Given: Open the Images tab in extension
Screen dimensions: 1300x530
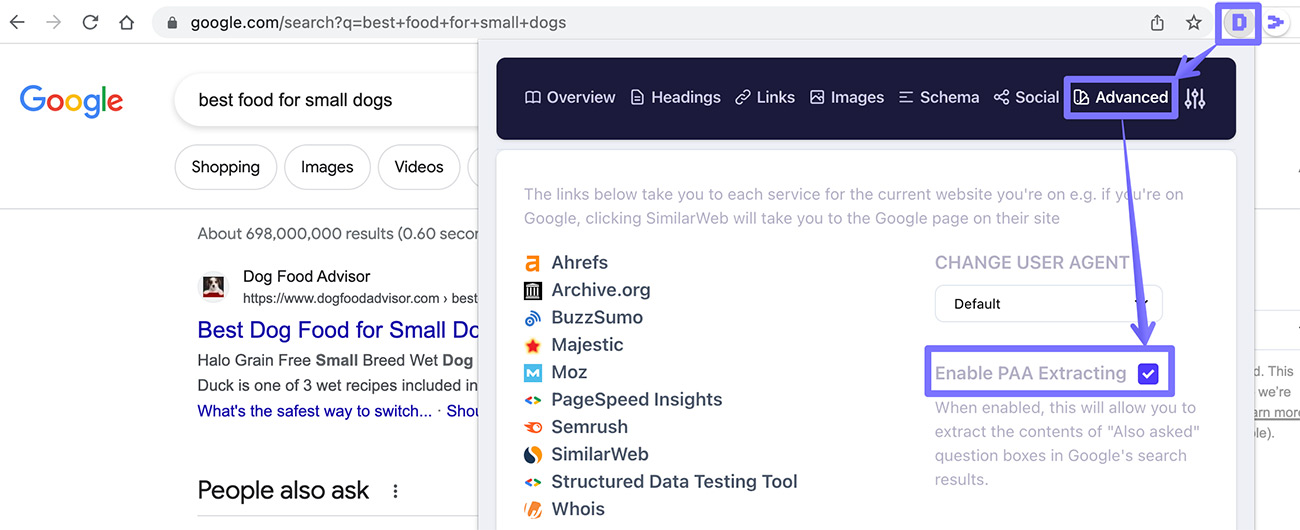Looking at the screenshot, I should click(x=846, y=97).
